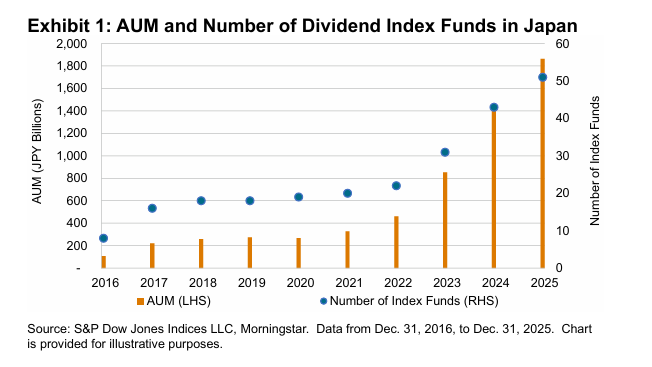Click the chart title 'Exhibit 1: AUM and Number of Dividend Index Funds in Japan'

click(302, 26)
